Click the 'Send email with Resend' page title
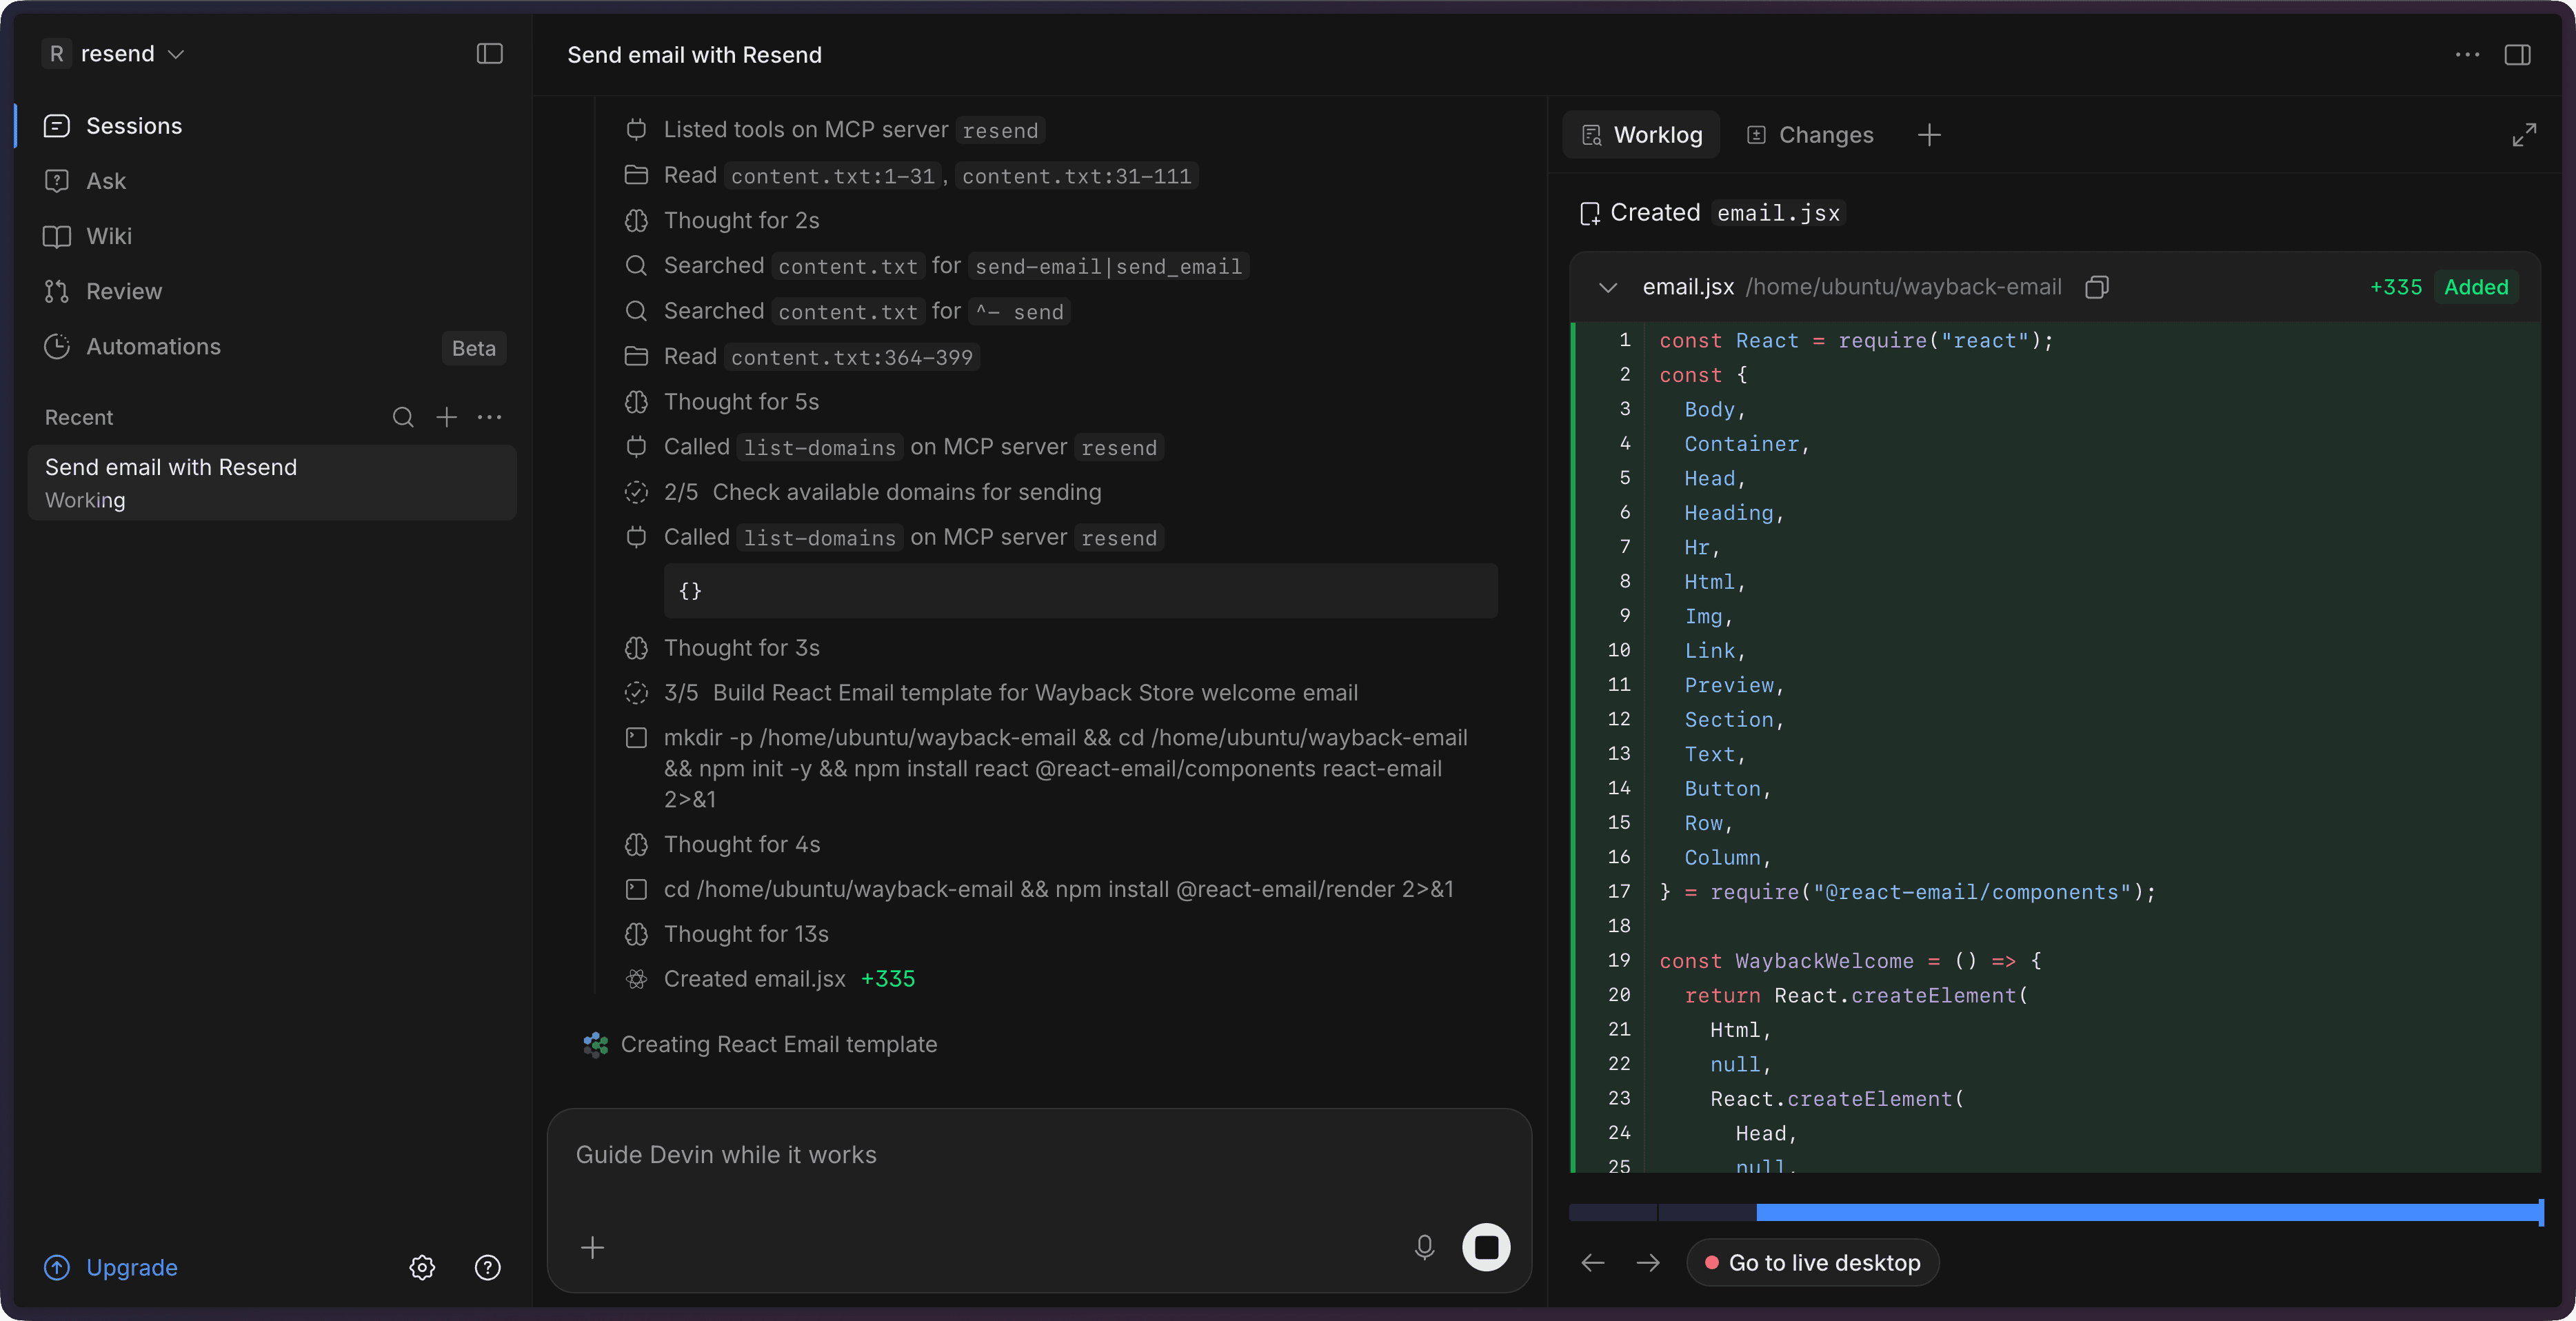Viewport: 2576px width, 1321px height. 694,55
